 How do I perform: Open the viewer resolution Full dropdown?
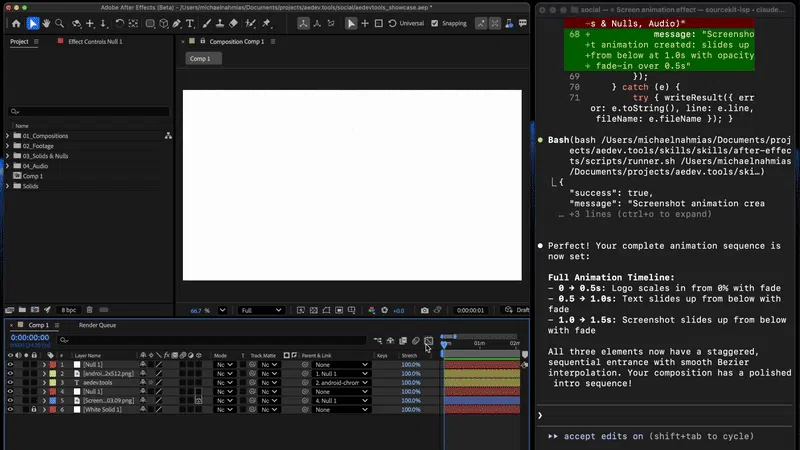(x=261, y=310)
